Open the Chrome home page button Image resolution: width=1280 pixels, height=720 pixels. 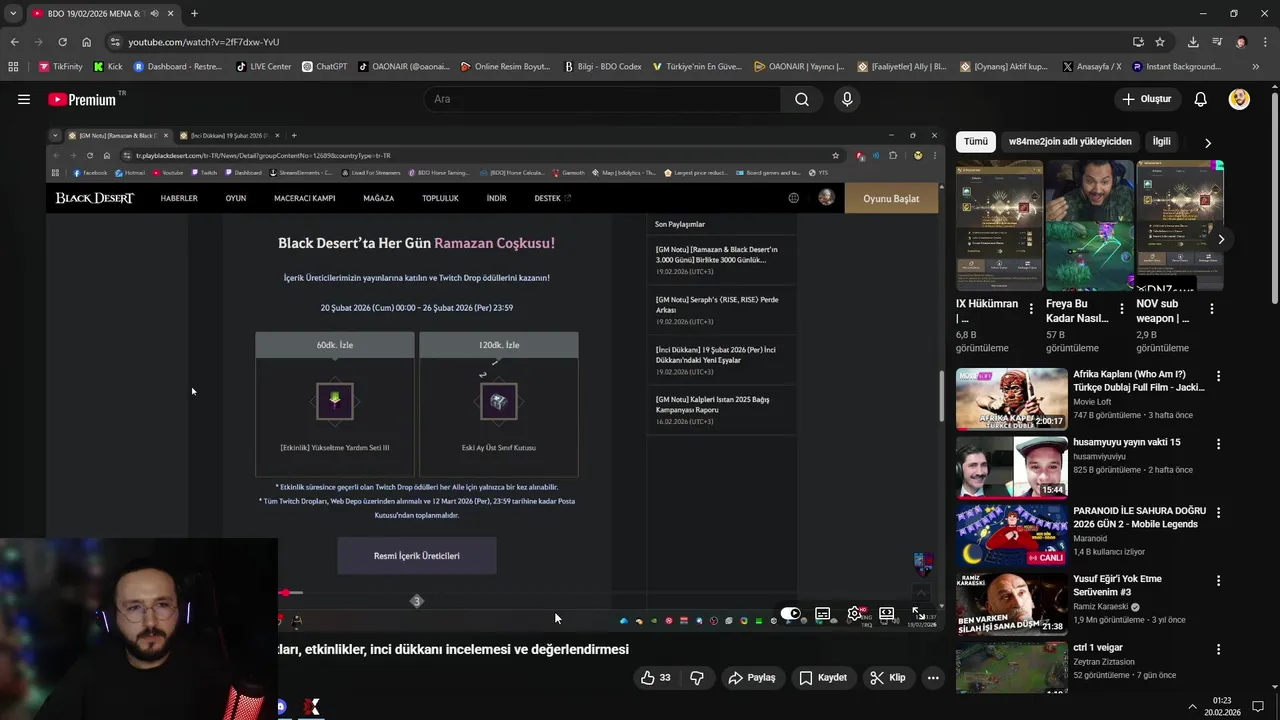[86, 42]
